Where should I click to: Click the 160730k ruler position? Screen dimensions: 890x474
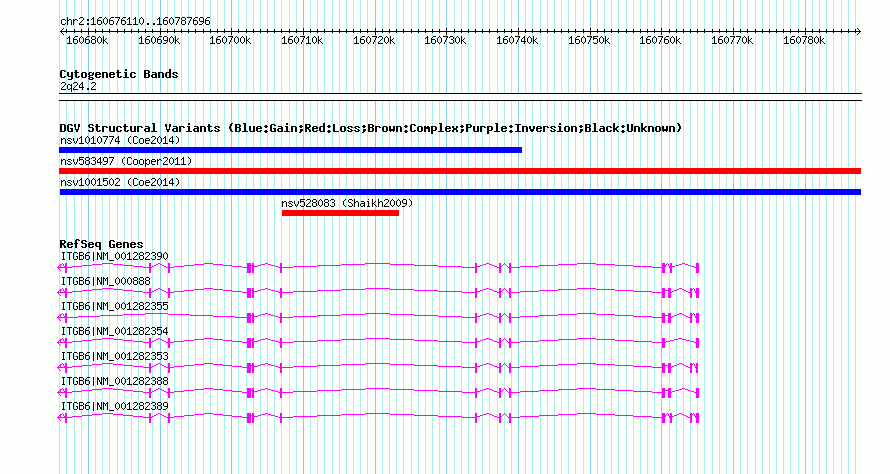(446, 41)
